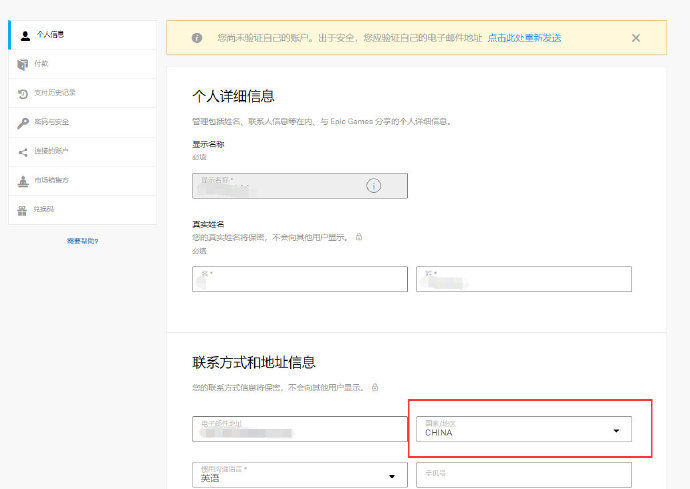Expand the preferred language 英语 dropdown
The height and width of the screenshot is (489, 690).
pos(299,475)
